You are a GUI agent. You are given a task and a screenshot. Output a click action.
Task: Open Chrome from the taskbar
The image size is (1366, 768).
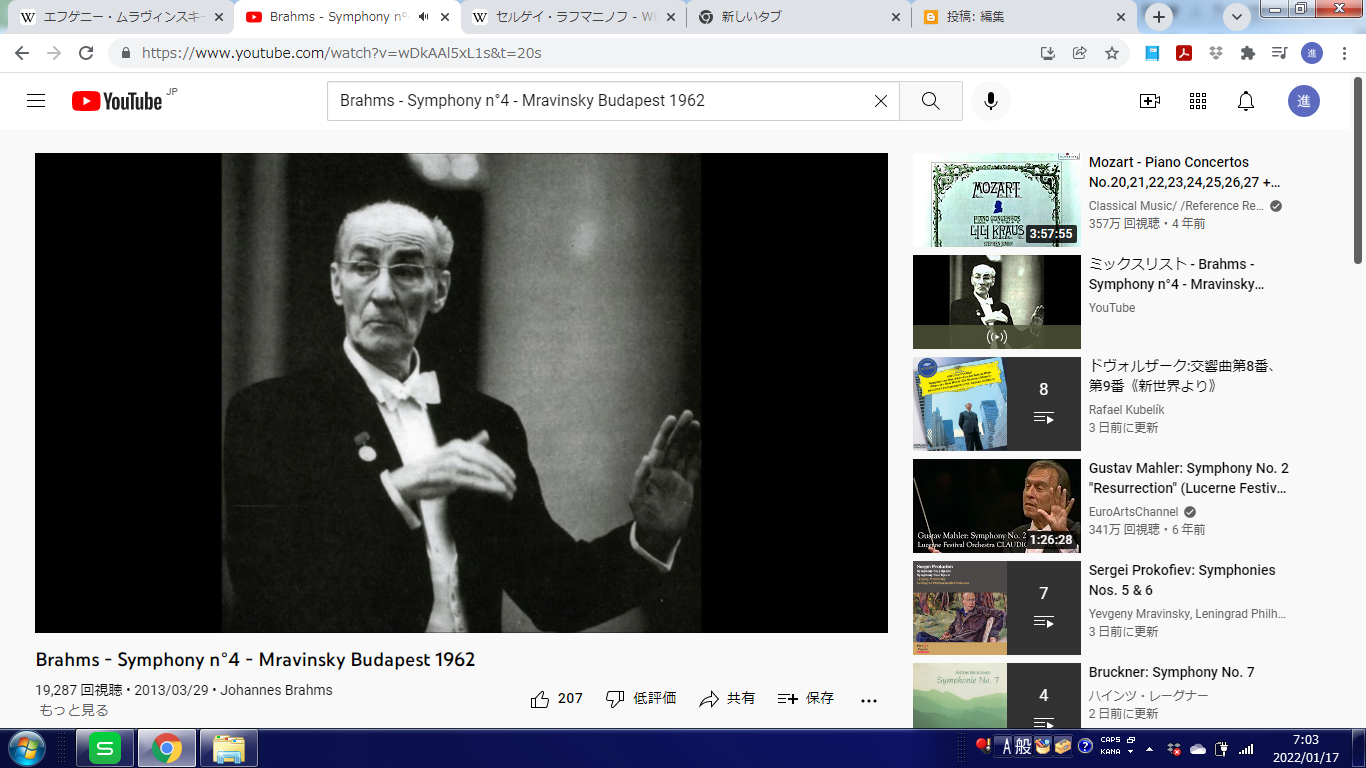pyautogui.click(x=167, y=748)
